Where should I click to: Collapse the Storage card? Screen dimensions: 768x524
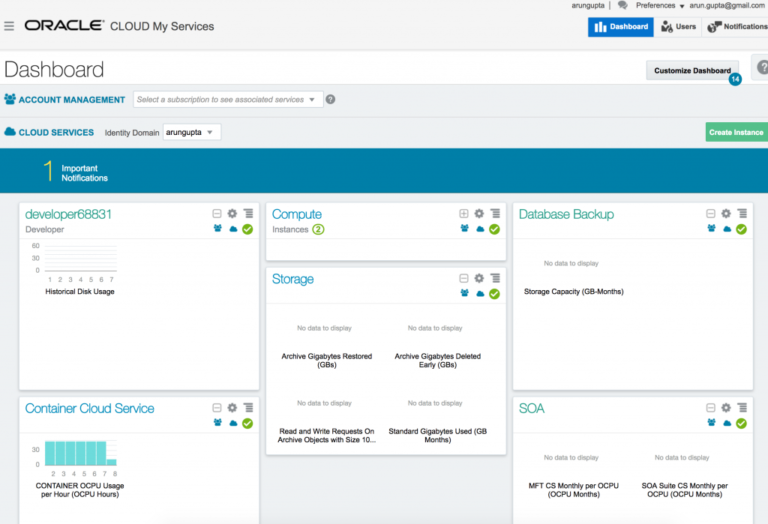464,278
